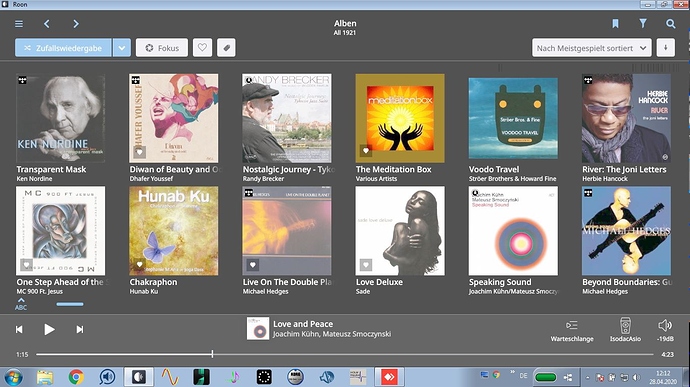This screenshot has height=387, width=690.
Task: Open the Beyond Boundaries album cover
Action: 626,231
